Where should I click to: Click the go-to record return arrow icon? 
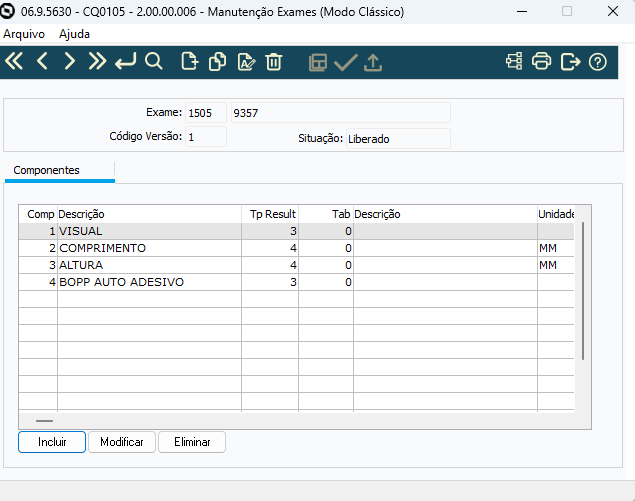[x=126, y=62]
